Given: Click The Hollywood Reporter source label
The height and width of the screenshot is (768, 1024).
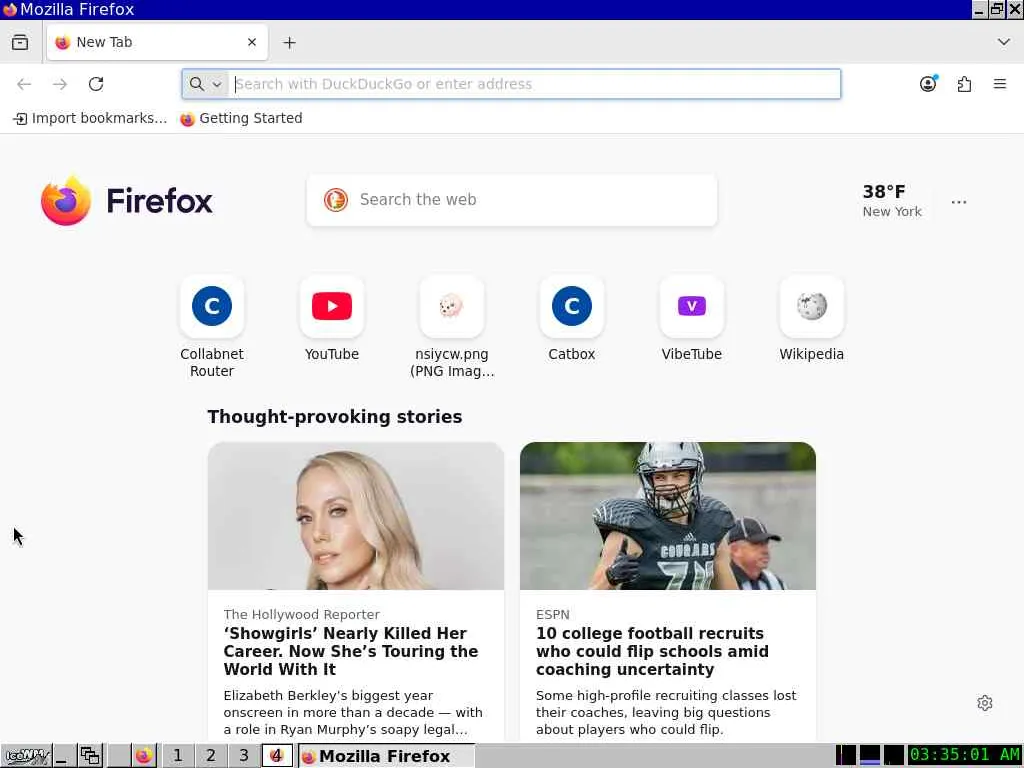Looking at the screenshot, I should [x=301, y=615].
